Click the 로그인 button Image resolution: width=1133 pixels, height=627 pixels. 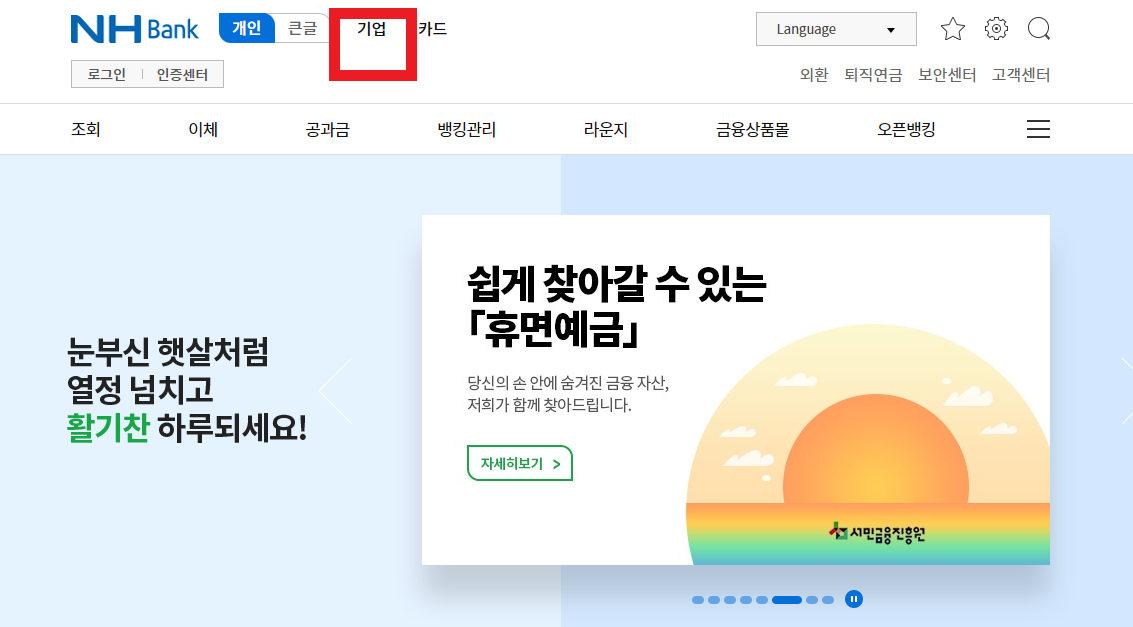[106, 73]
